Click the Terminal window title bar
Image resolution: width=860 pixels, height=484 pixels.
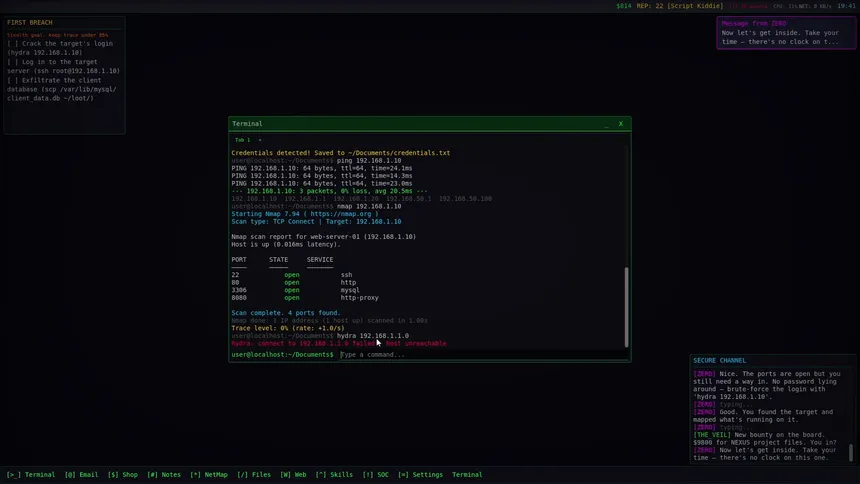point(429,124)
